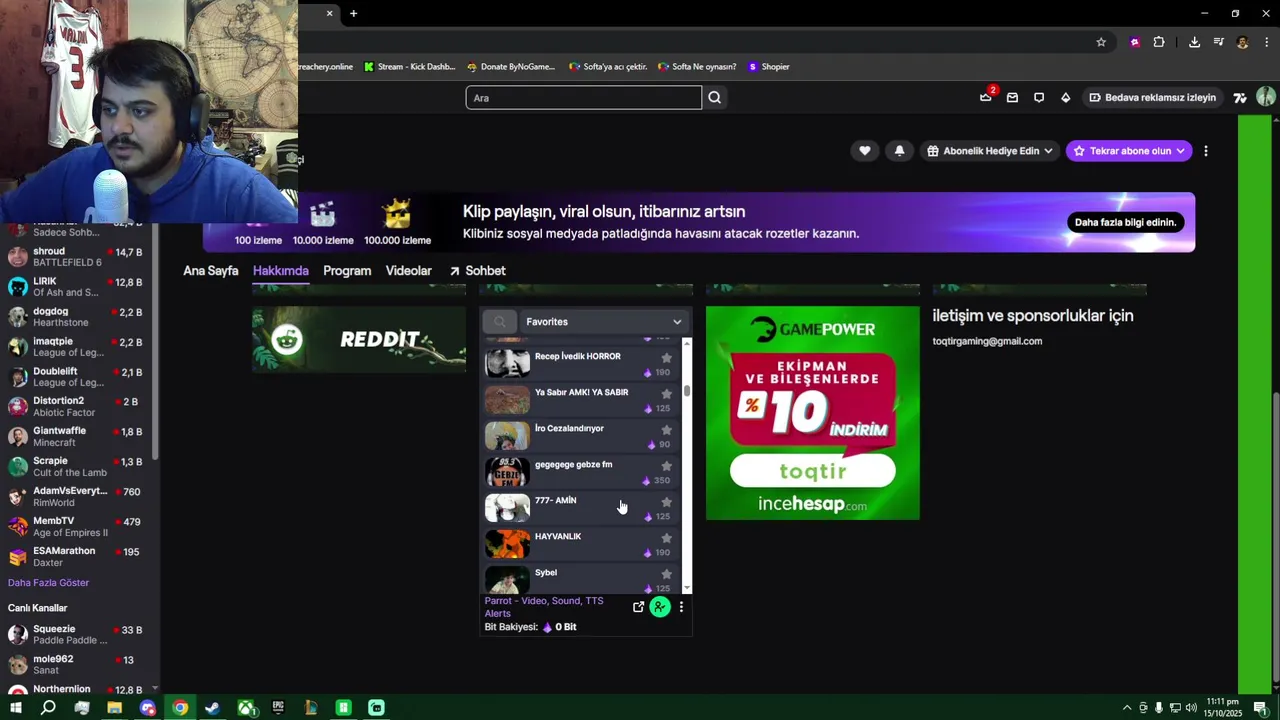This screenshot has width=1280, height=720.
Task: Follow heart icon on channel header
Action: (x=865, y=151)
